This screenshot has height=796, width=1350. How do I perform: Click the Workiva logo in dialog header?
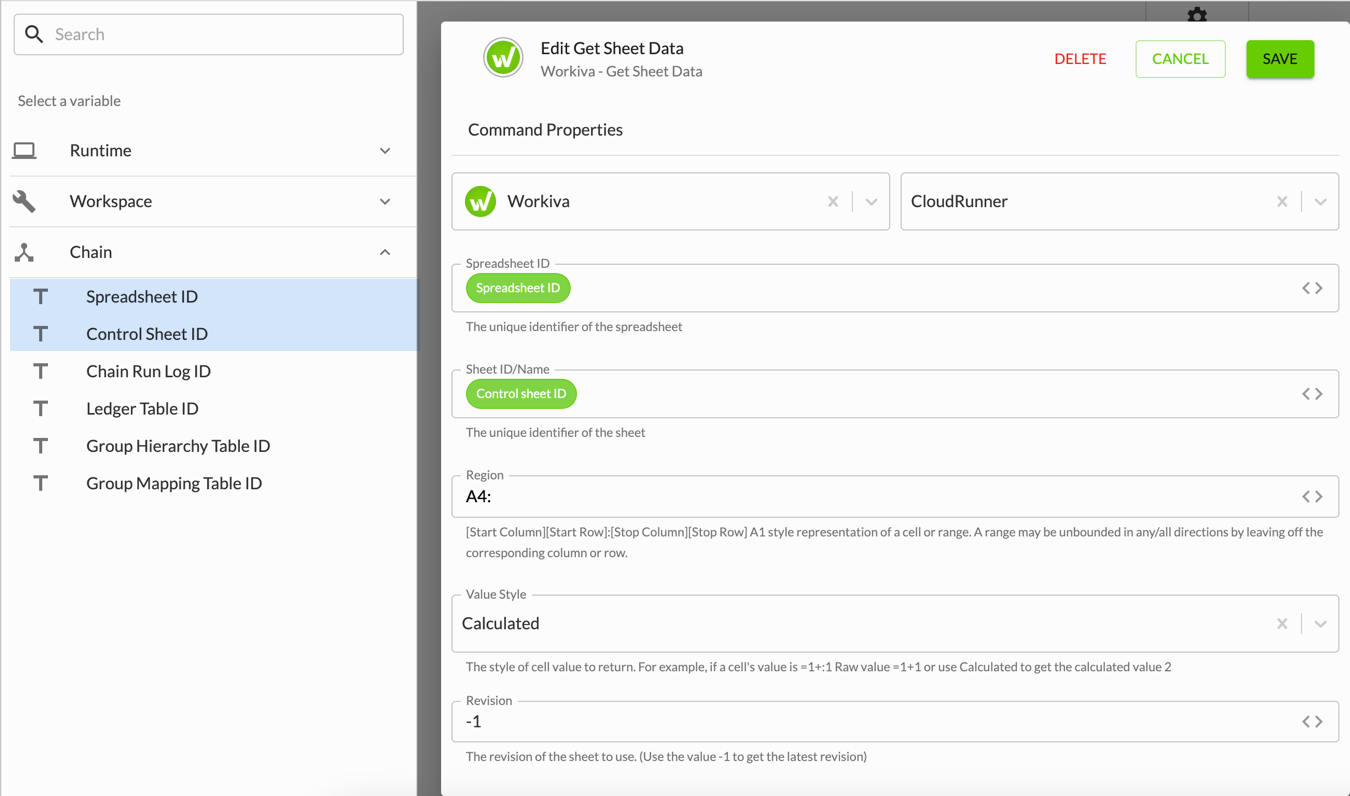pos(503,58)
